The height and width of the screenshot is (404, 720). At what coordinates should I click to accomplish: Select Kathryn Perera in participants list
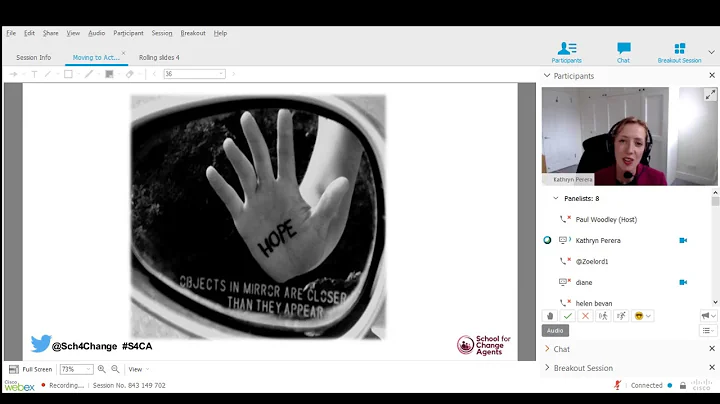598,241
